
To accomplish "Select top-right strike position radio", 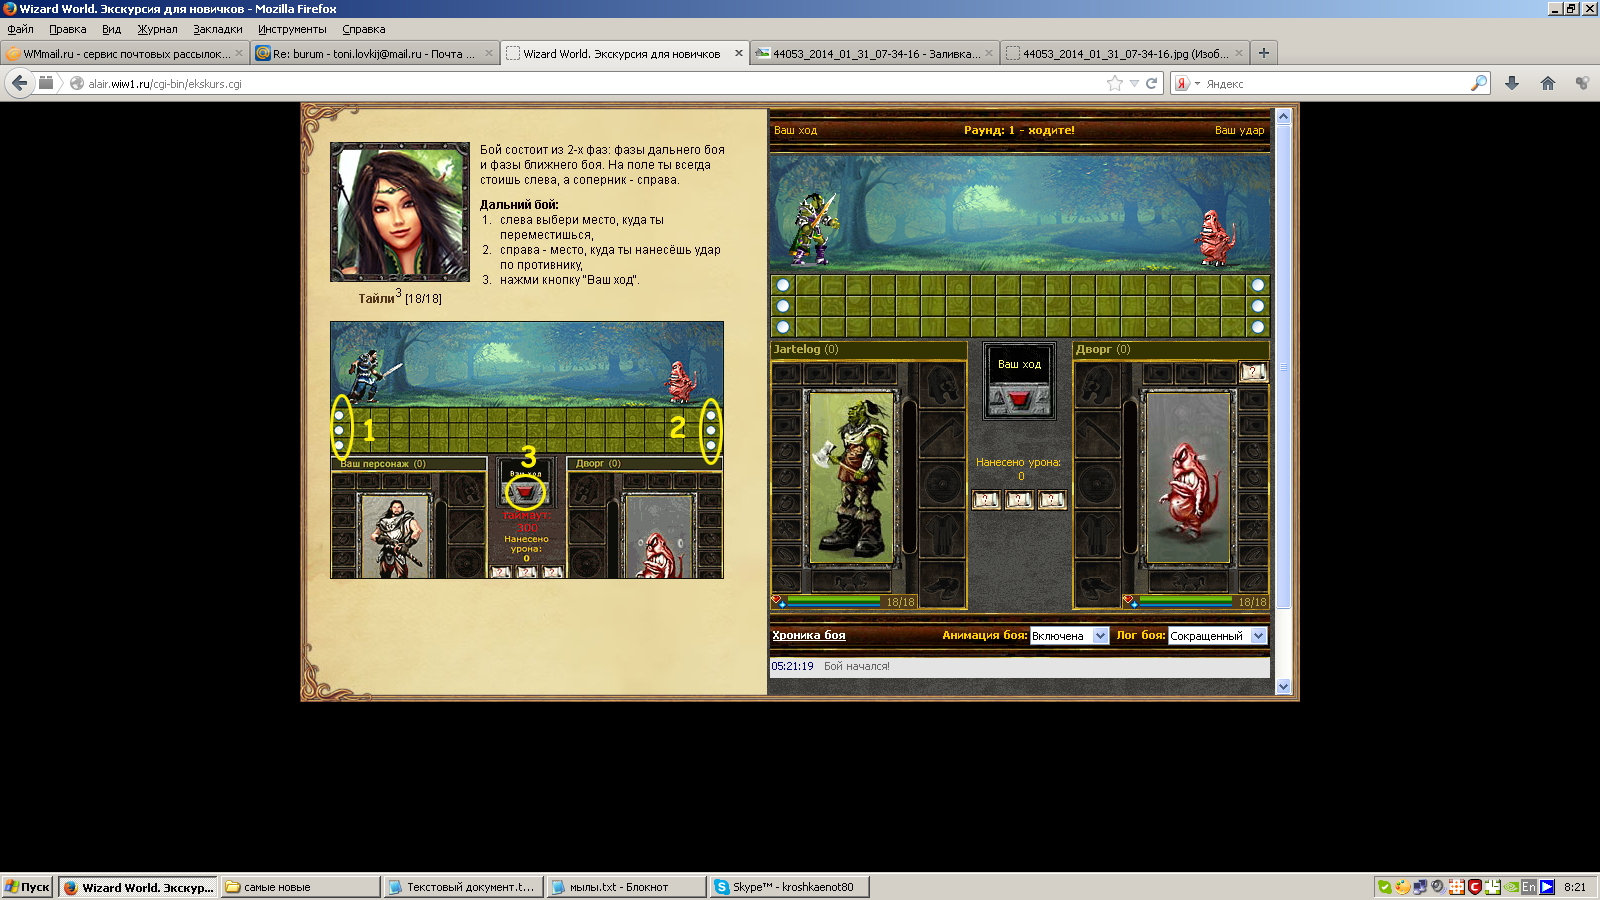I will [1258, 285].
